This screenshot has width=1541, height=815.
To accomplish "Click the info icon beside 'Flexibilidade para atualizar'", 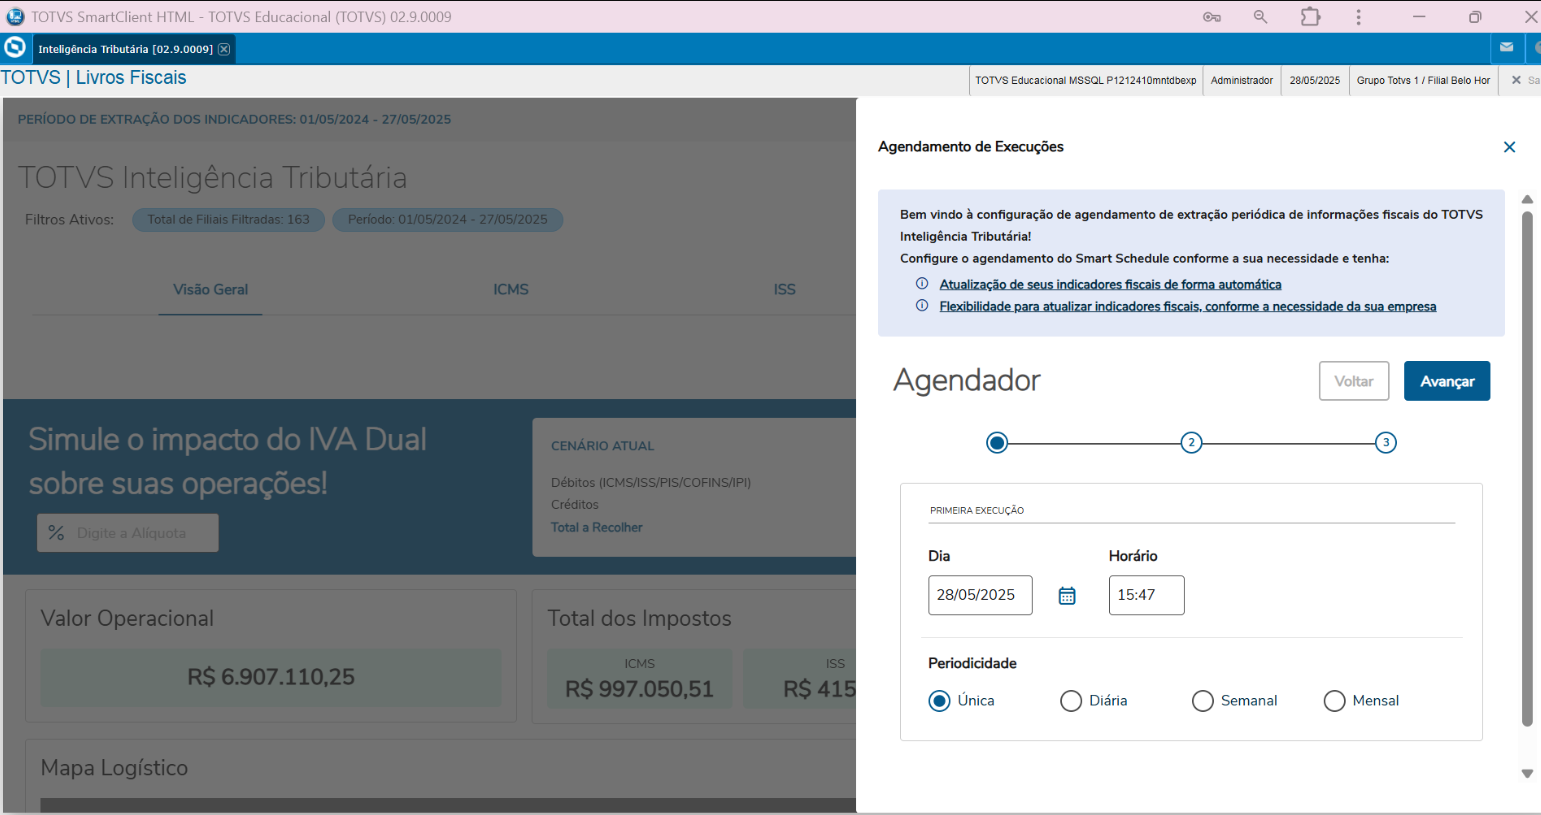I will tap(922, 306).
